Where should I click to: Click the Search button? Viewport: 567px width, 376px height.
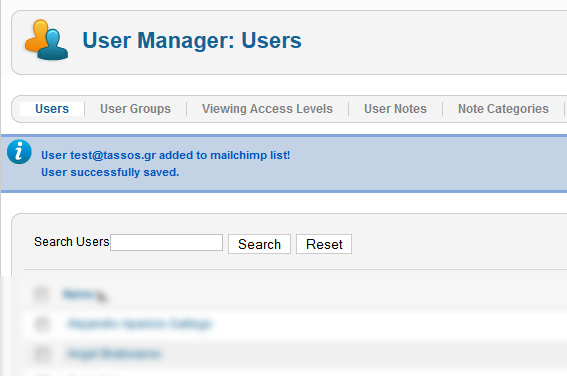pyautogui.click(x=259, y=244)
